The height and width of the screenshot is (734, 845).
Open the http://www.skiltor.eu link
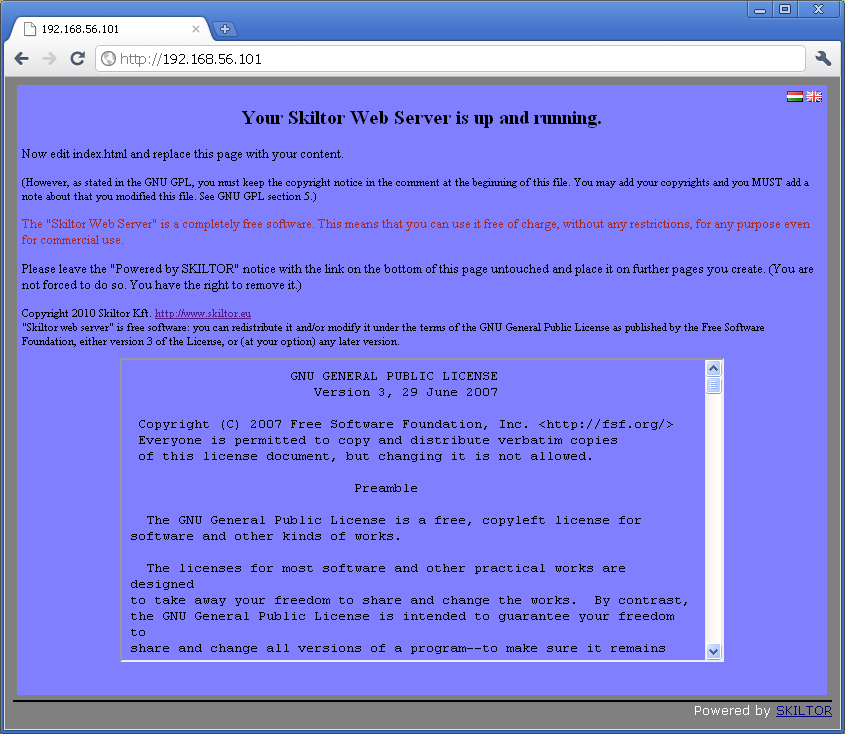click(203, 314)
